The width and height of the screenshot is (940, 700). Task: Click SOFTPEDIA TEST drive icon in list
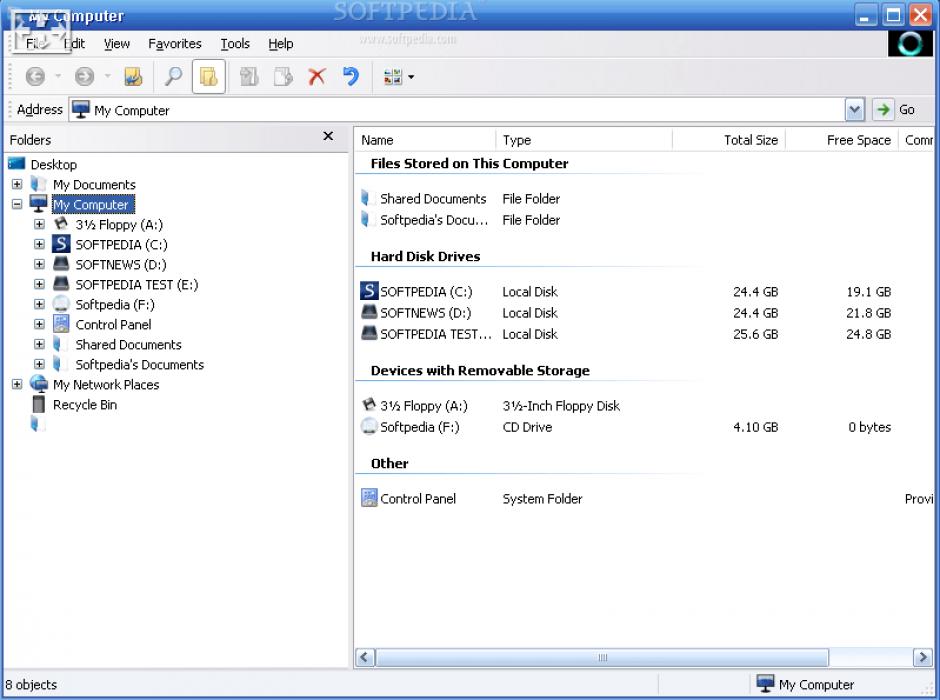[369, 333]
